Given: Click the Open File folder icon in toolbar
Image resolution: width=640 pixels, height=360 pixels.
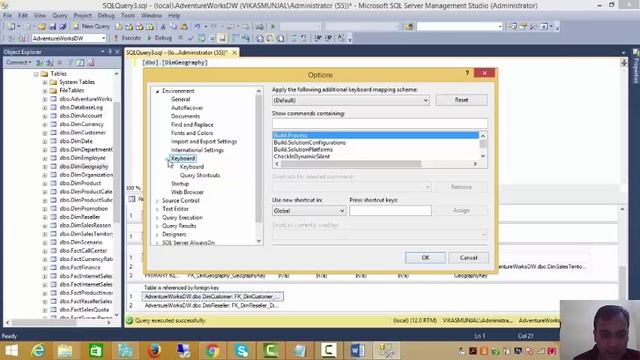Looking at the screenshot, I should click(x=42, y=27).
